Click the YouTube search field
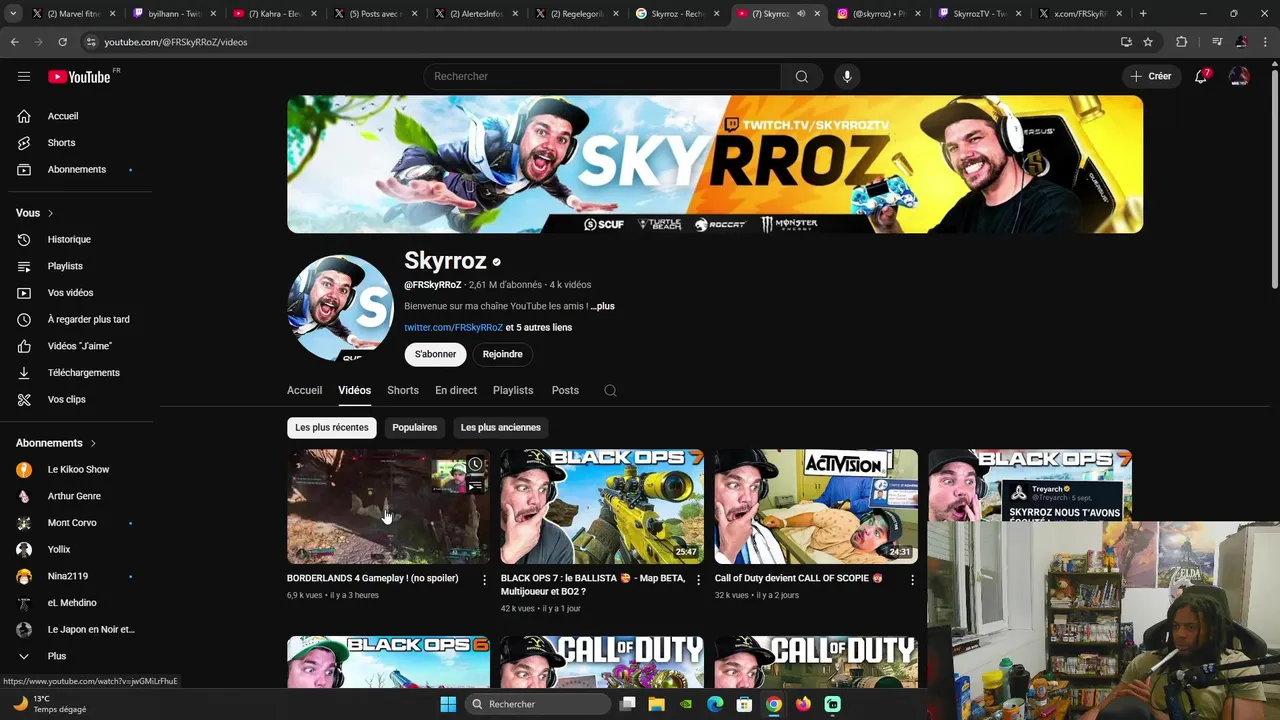This screenshot has width=1280, height=720. tap(602, 77)
